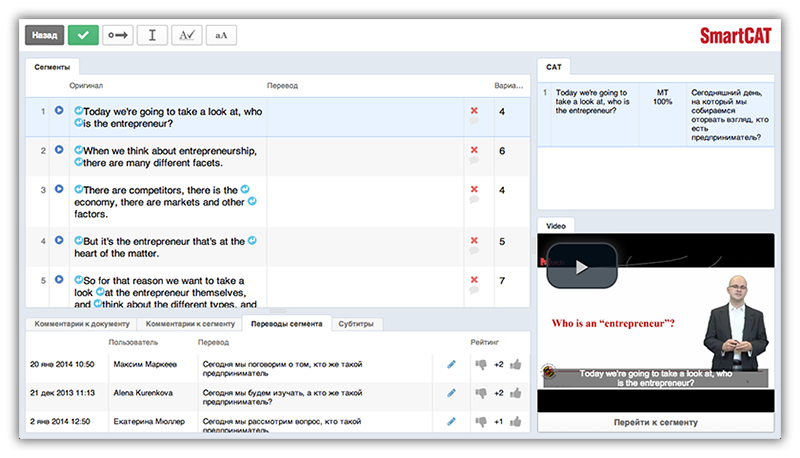800x458 pixels.
Task: Click the splitter handle below the segments list
Action: pos(278,310)
